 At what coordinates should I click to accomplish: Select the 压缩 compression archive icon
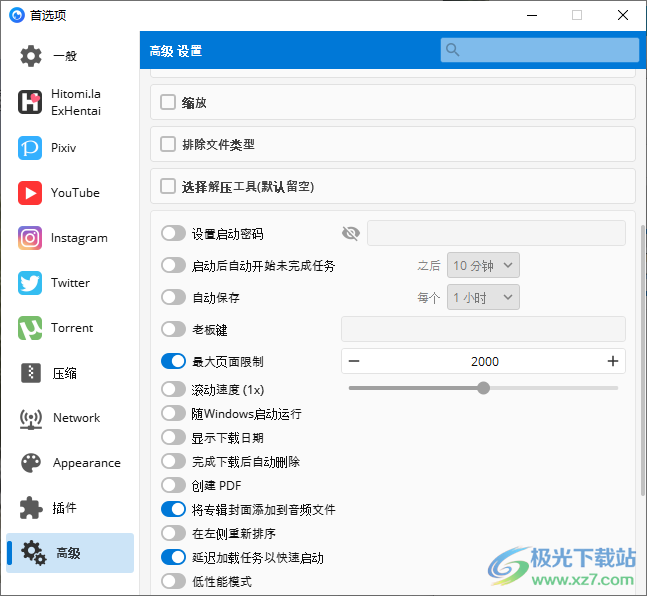tap(31, 373)
